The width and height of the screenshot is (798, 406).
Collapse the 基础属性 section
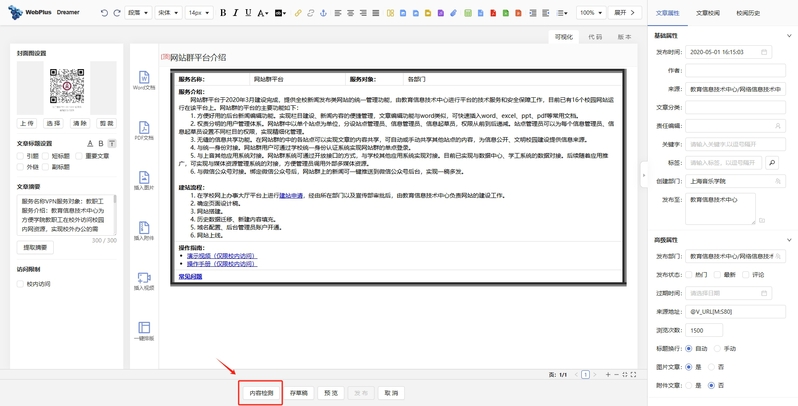pyautogui.click(x=789, y=36)
